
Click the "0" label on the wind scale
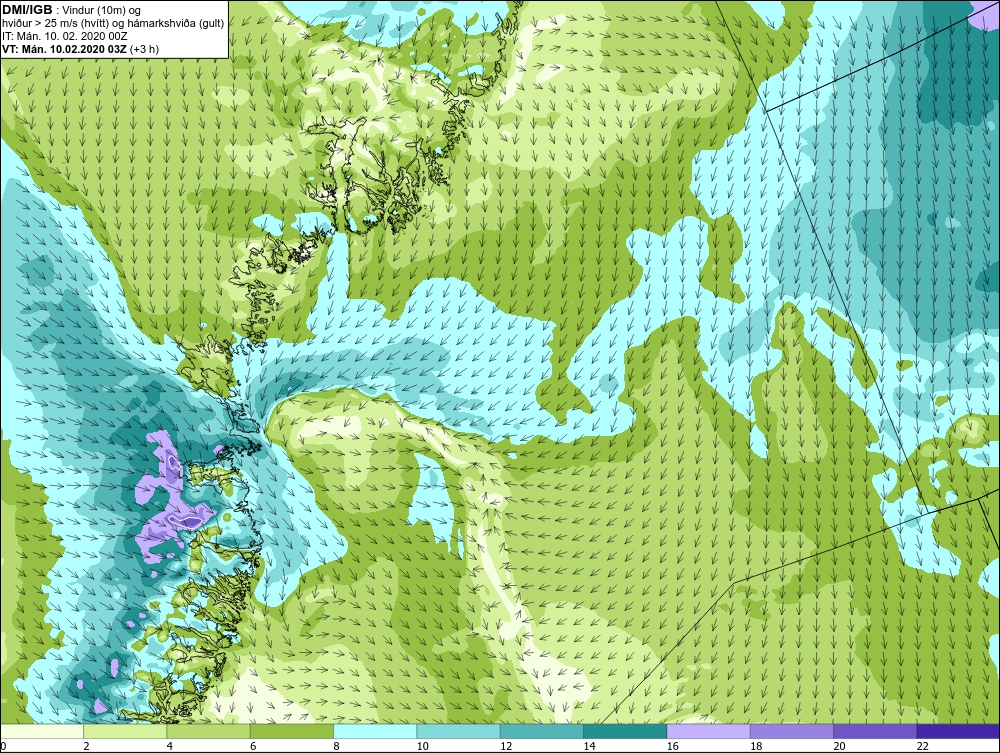point(3,746)
